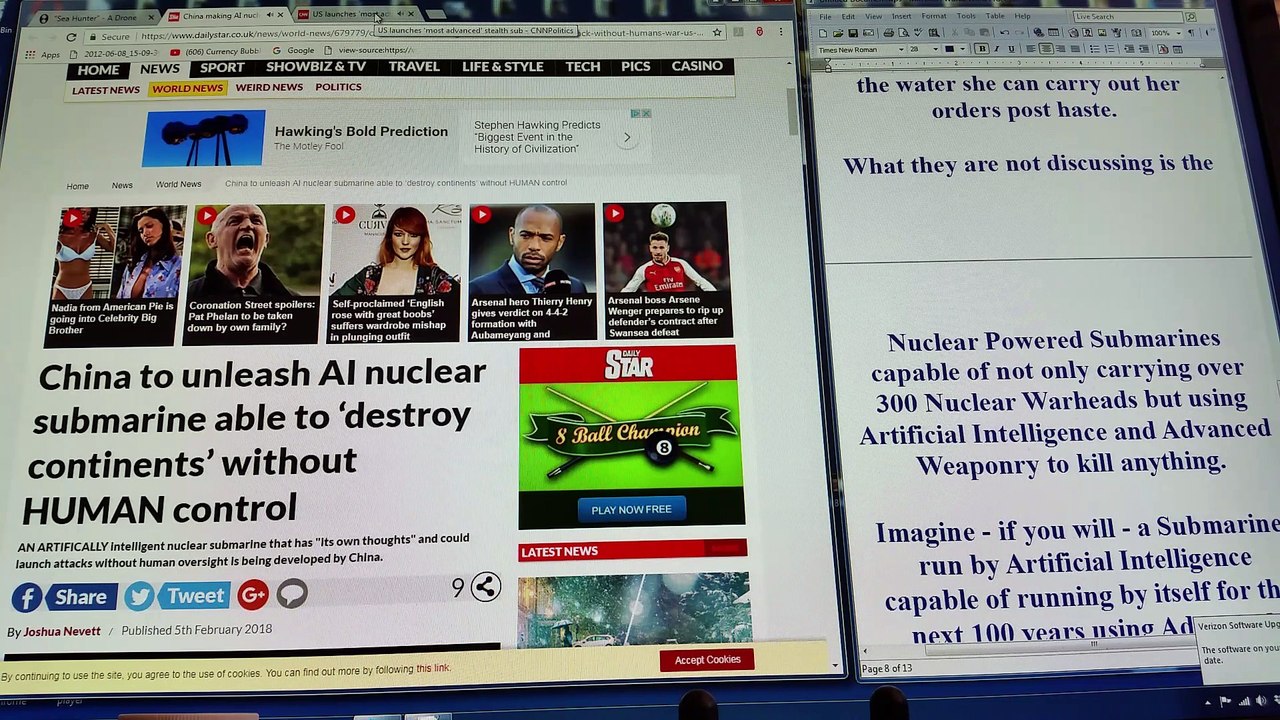Open the File menu in word processor
Screen dimensions: 1280x720
pyautogui.click(x=825, y=17)
